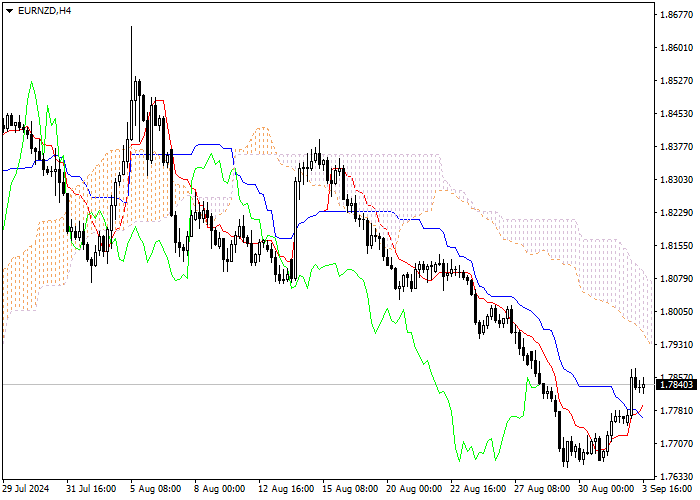Screen dimensions: 700x500
Task: Click the 12 Aug 16:00 time label
Action: (x=286, y=489)
